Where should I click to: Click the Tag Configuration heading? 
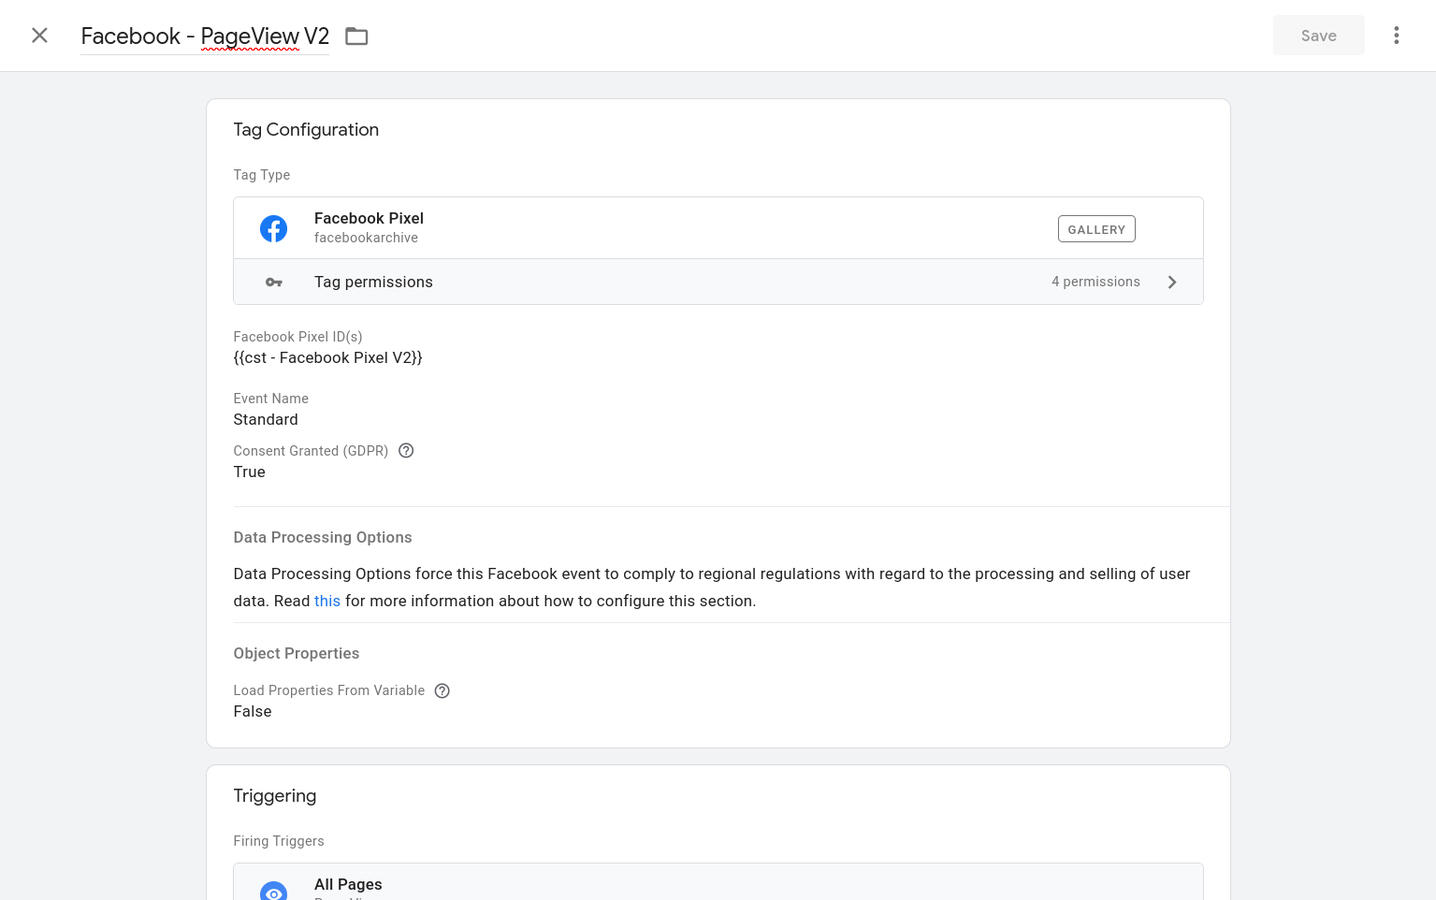coord(306,130)
